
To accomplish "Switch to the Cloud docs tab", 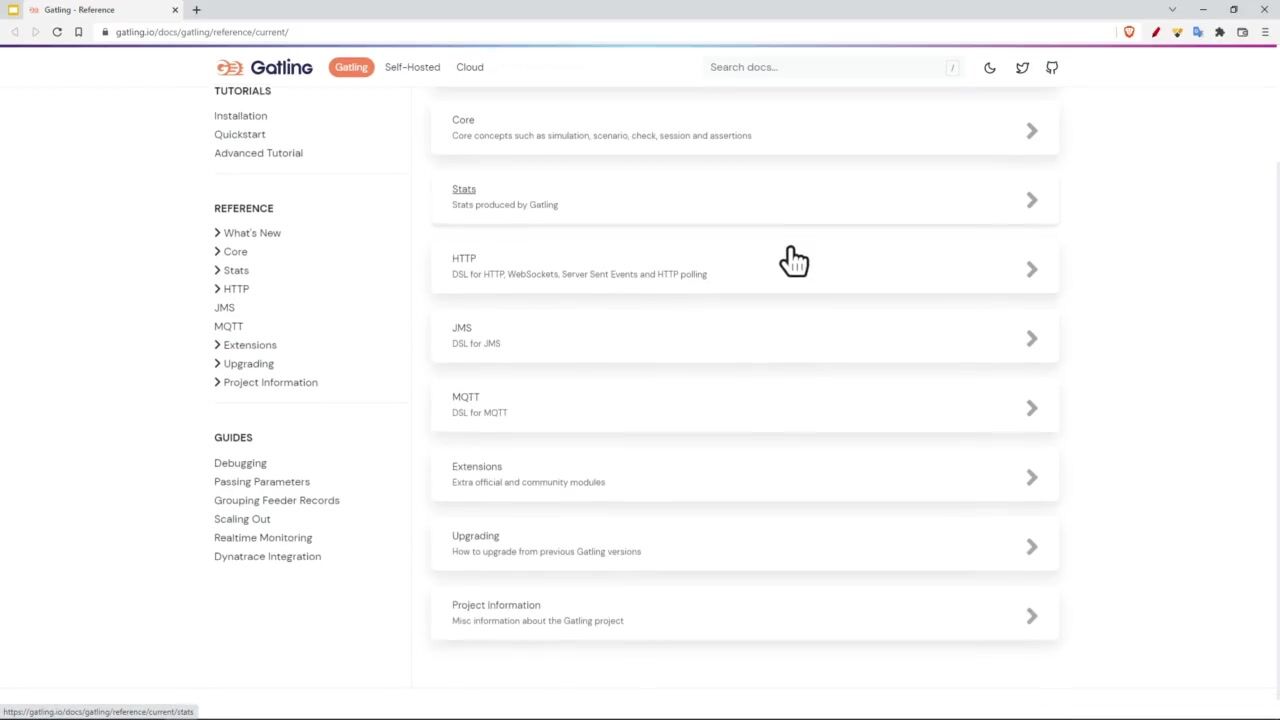I will click(x=470, y=67).
